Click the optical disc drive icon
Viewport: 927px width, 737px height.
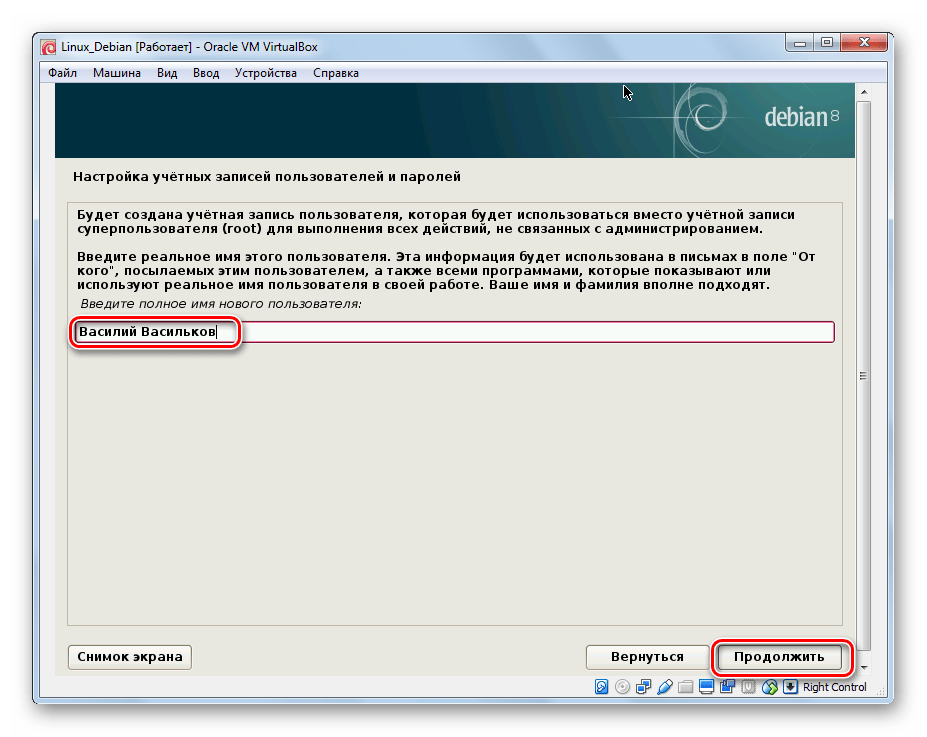coord(622,687)
